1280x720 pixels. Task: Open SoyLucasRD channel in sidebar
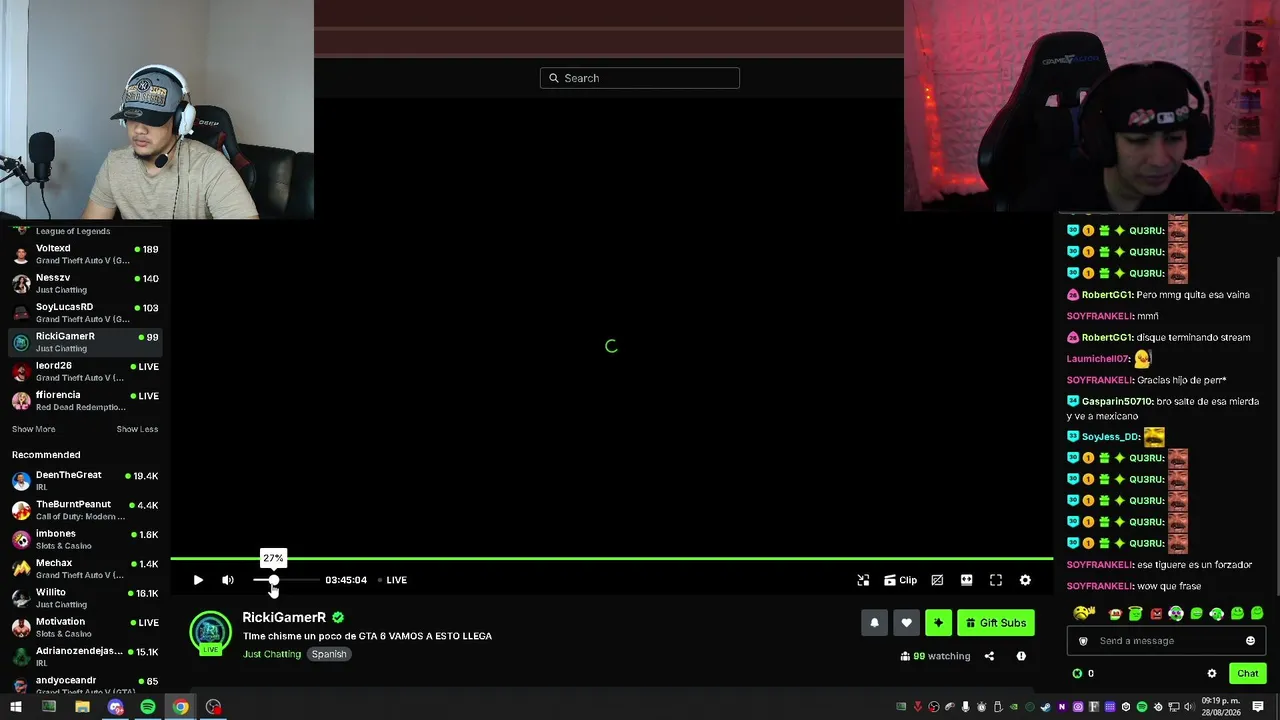(x=85, y=313)
